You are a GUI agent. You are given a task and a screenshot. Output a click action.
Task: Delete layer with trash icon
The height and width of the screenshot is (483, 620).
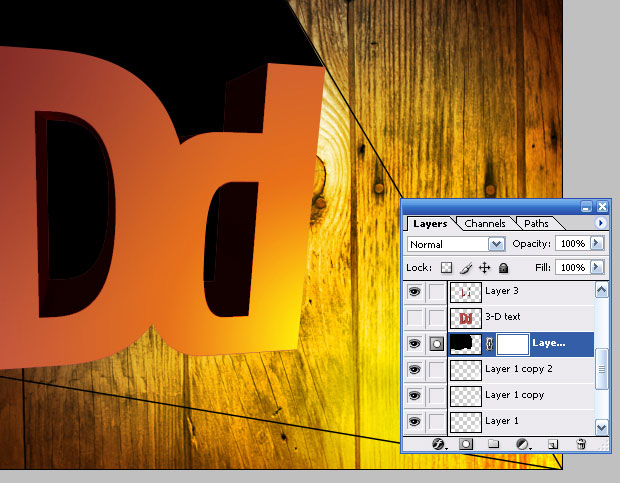point(581,444)
